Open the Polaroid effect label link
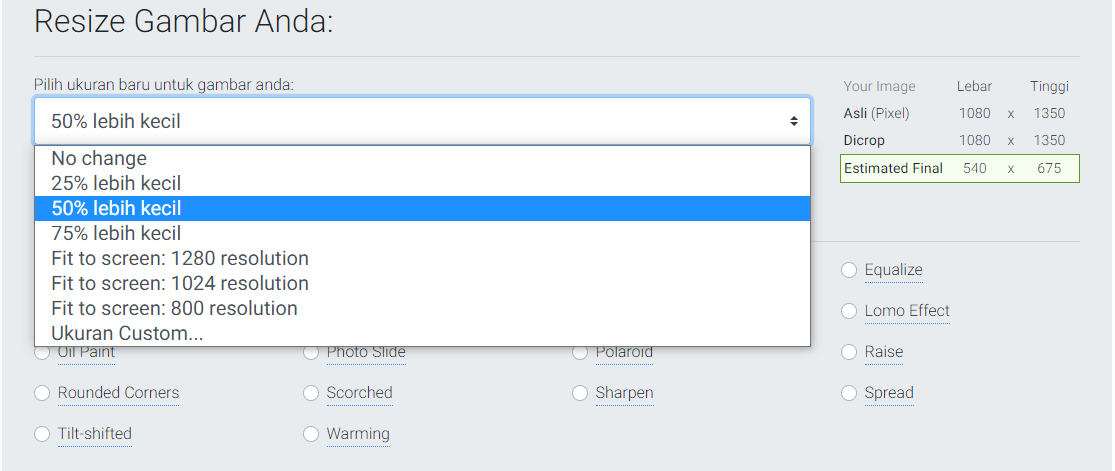 click(x=624, y=352)
